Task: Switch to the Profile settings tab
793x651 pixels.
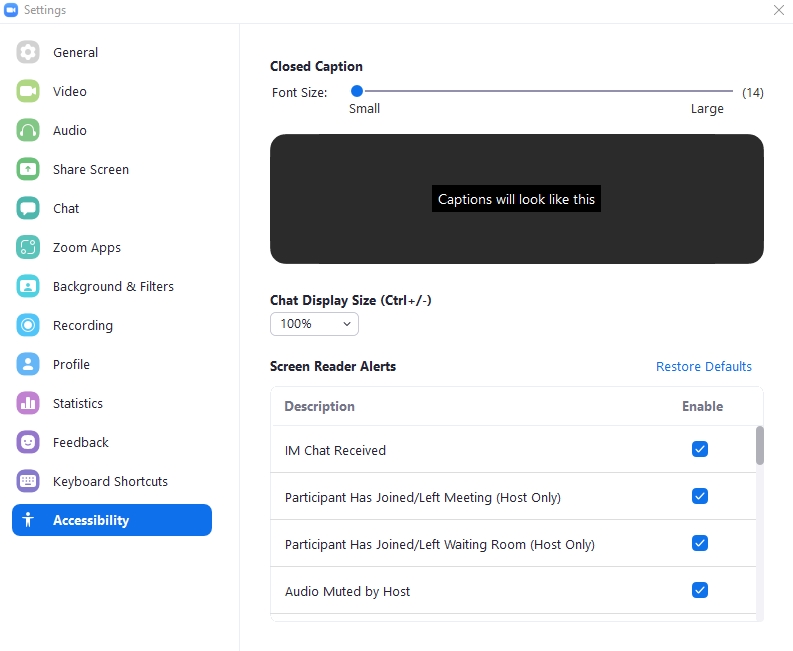Action: point(71,365)
